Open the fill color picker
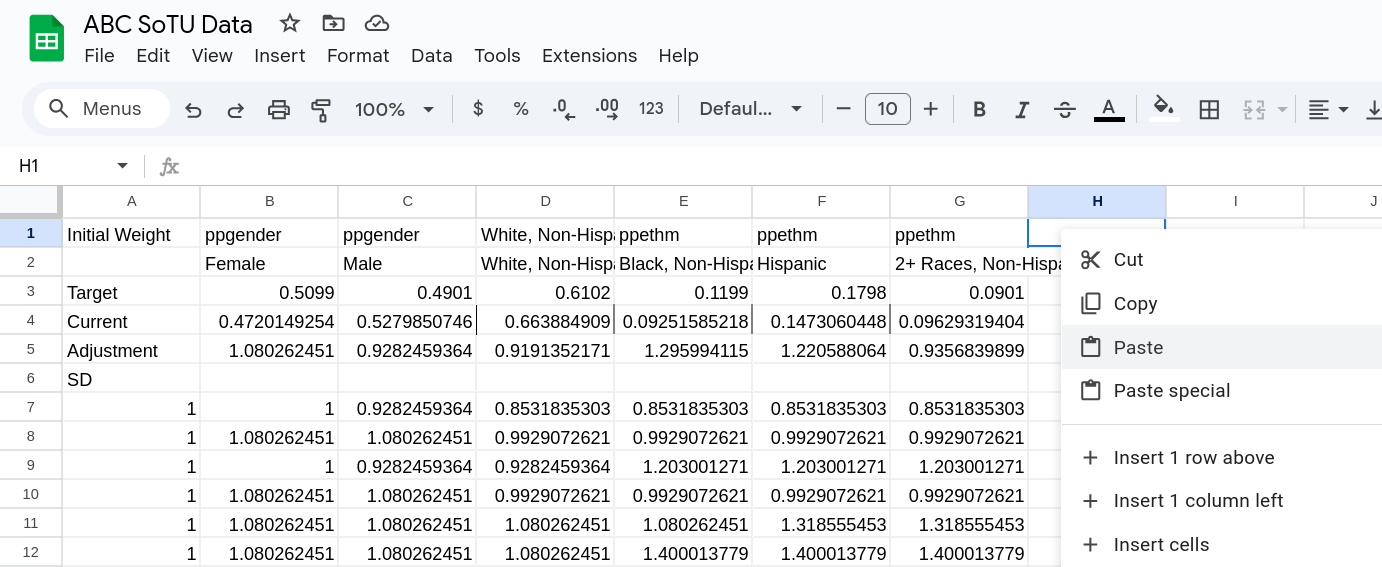 (x=1162, y=109)
